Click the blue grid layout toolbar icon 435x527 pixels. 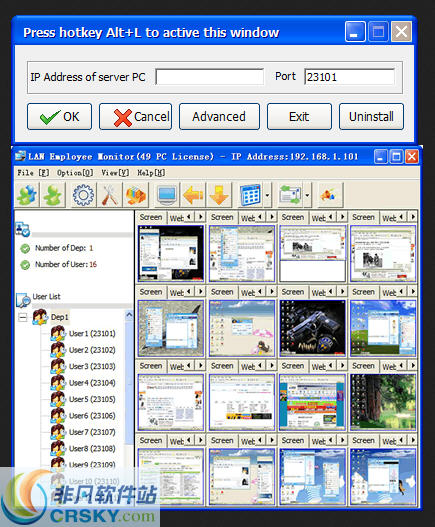pyautogui.click(x=250, y=195)
